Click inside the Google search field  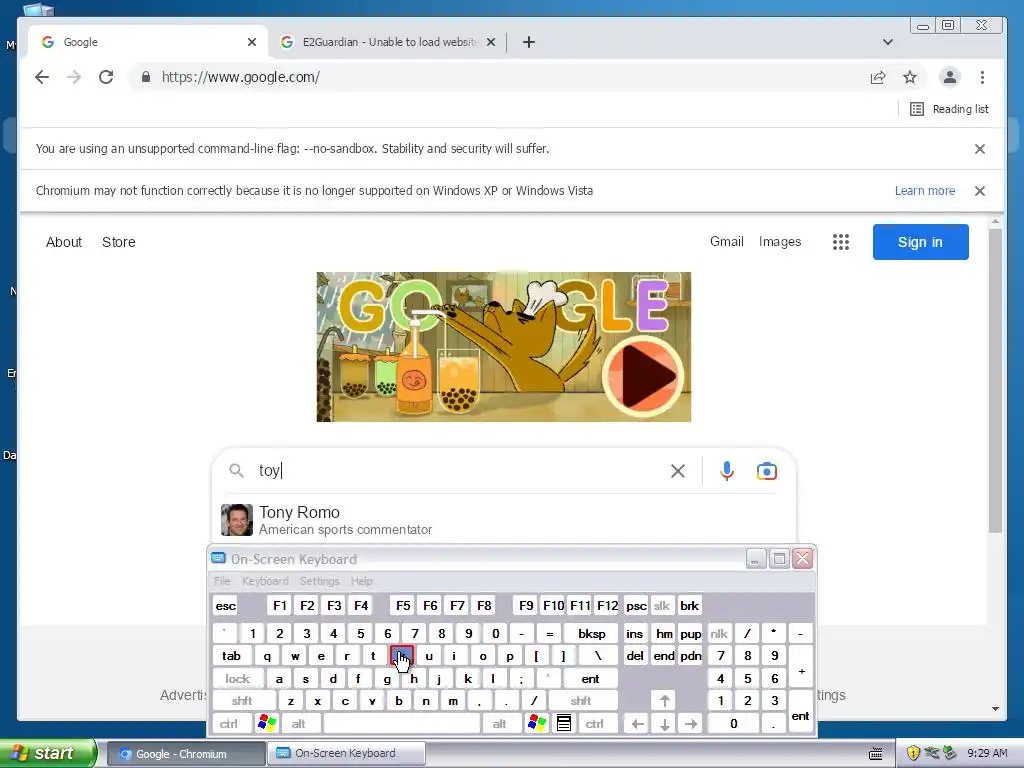click(457, 471)
